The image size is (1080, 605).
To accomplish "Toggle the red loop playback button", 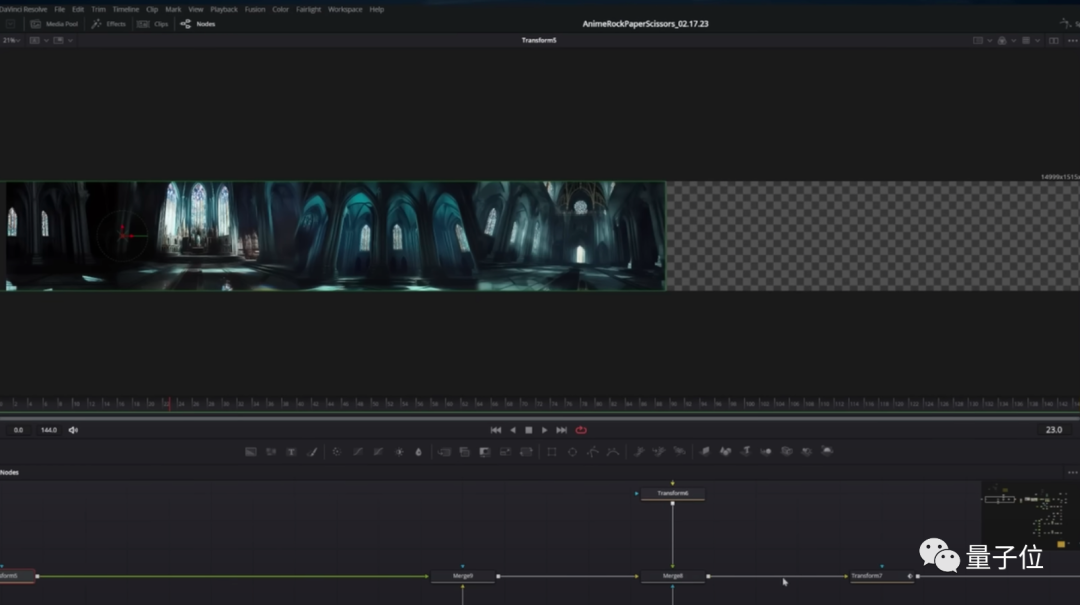I will point(581,430).
